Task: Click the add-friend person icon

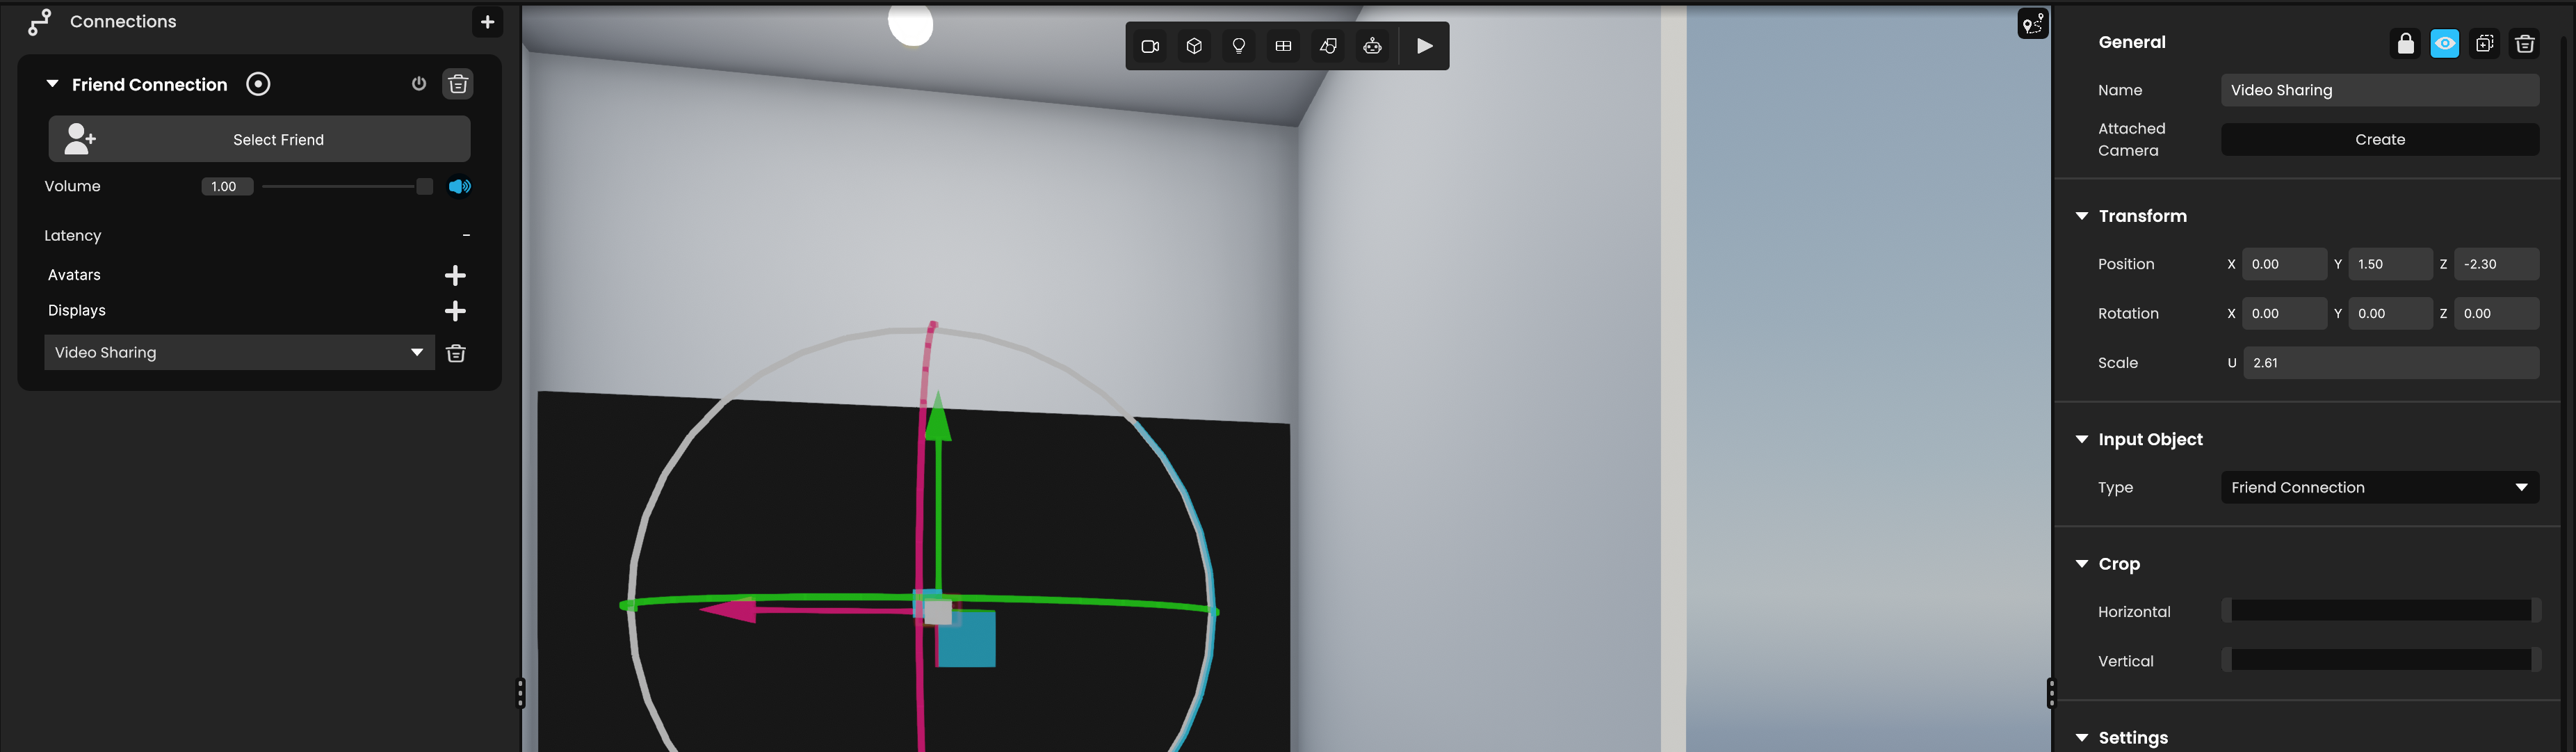Action: pyautogui.click(x=79, y=139)
